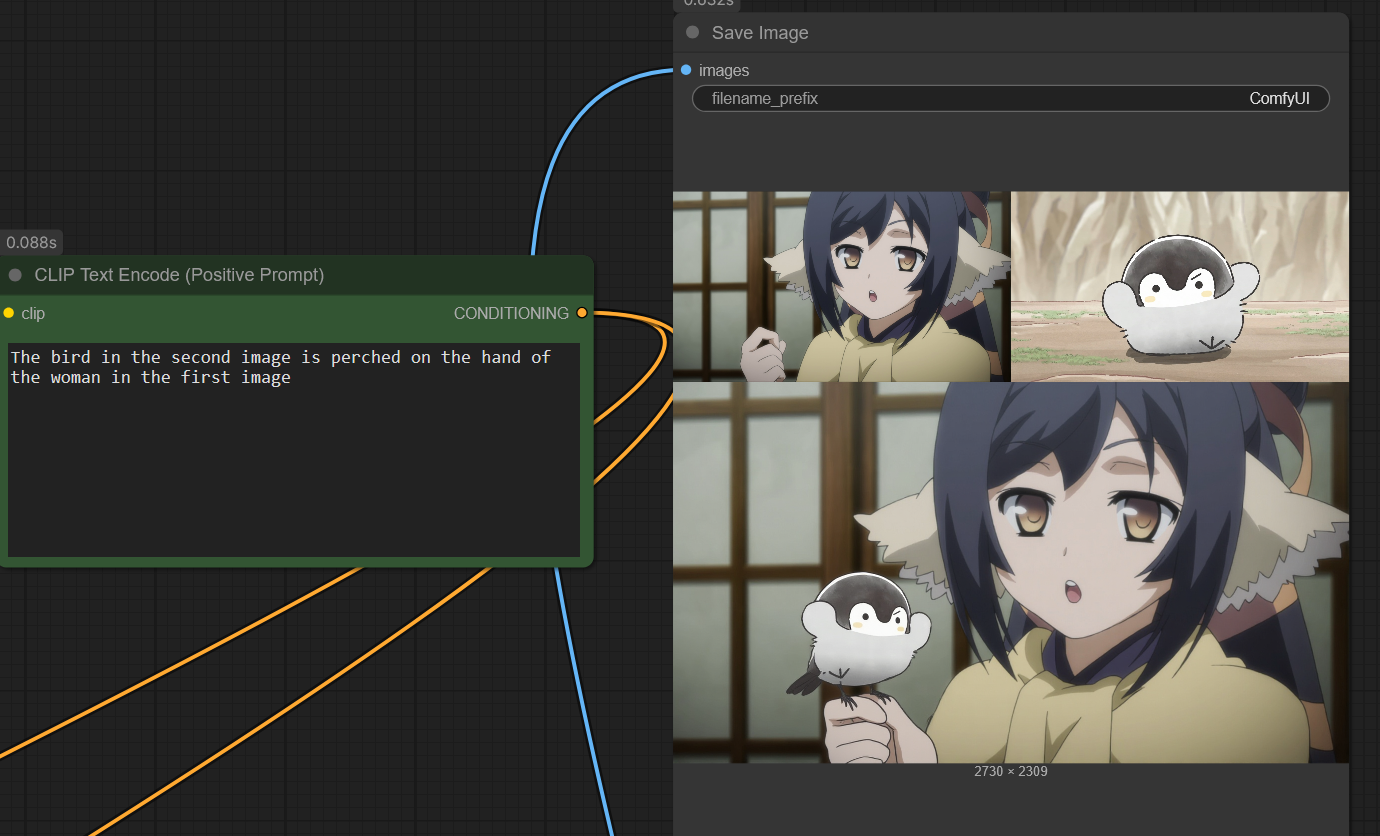The image size is (1380, 836).
Task: Edit the filename_prefix field
Action: [1010, 98]
